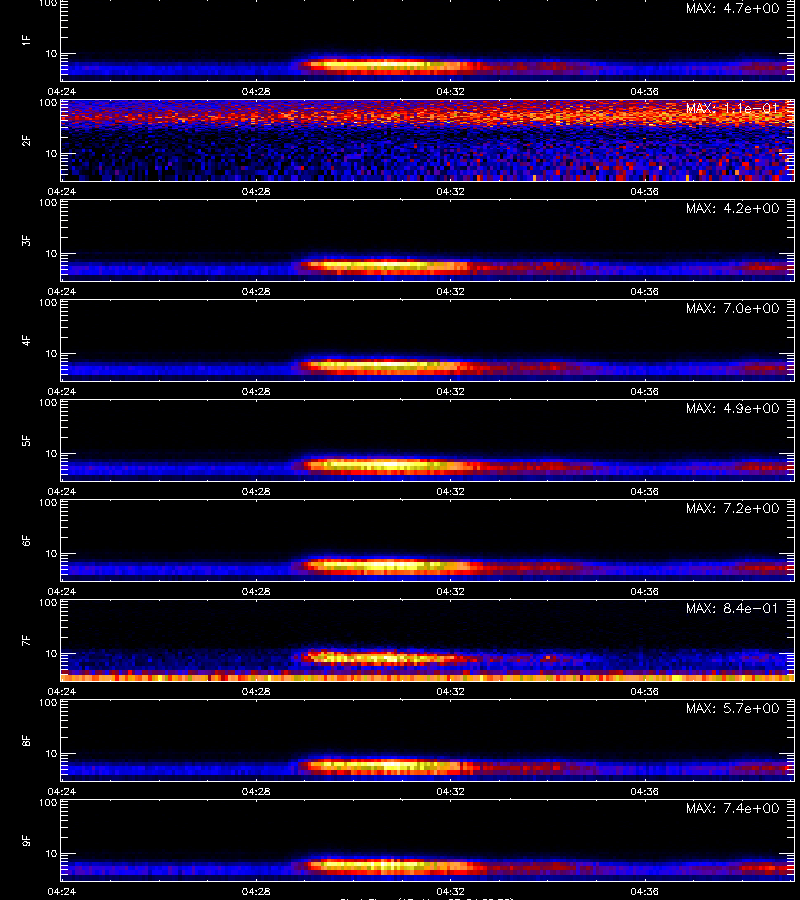
Task: Click the 2F panel axis label
Action: [x=26, y=141]
